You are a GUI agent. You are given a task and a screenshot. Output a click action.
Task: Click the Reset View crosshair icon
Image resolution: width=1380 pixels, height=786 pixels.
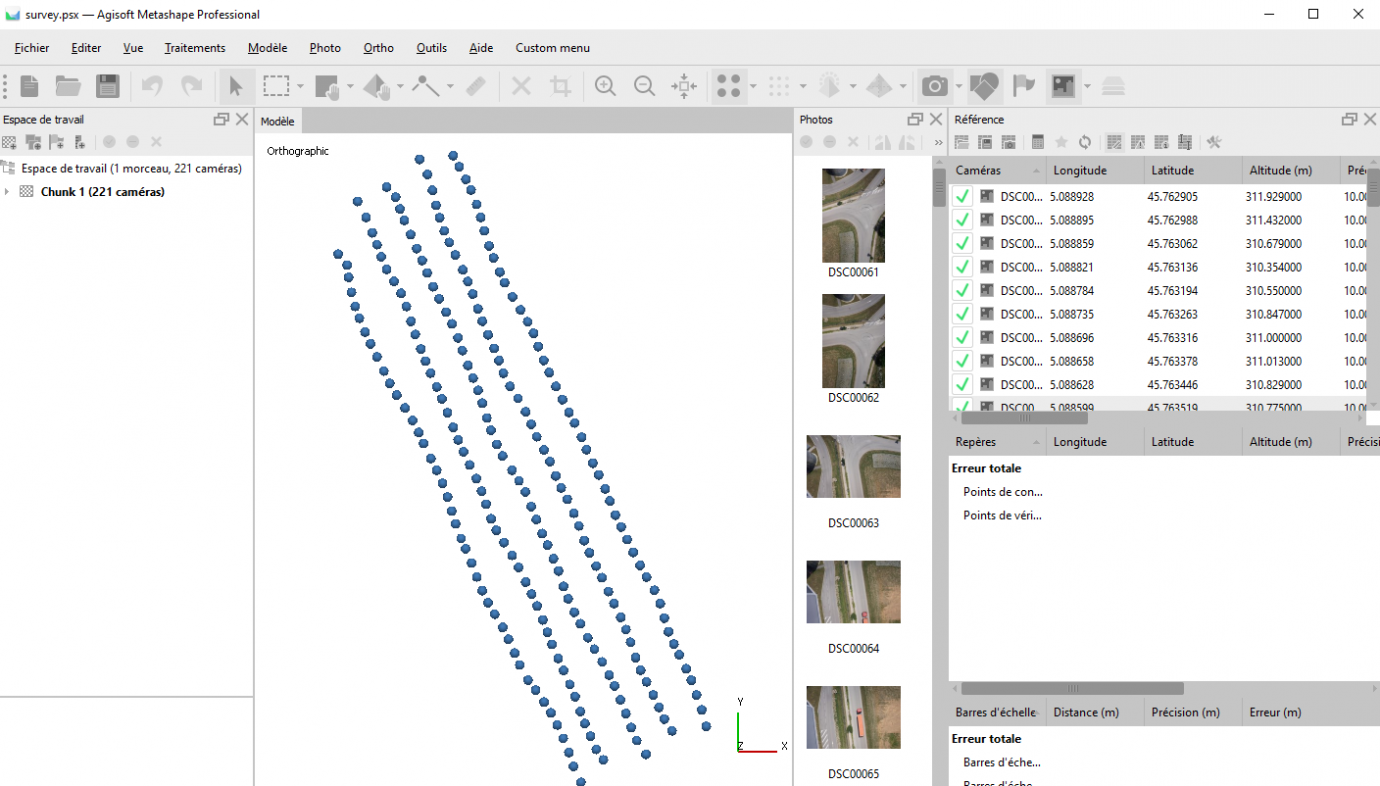tap(685, 86)
